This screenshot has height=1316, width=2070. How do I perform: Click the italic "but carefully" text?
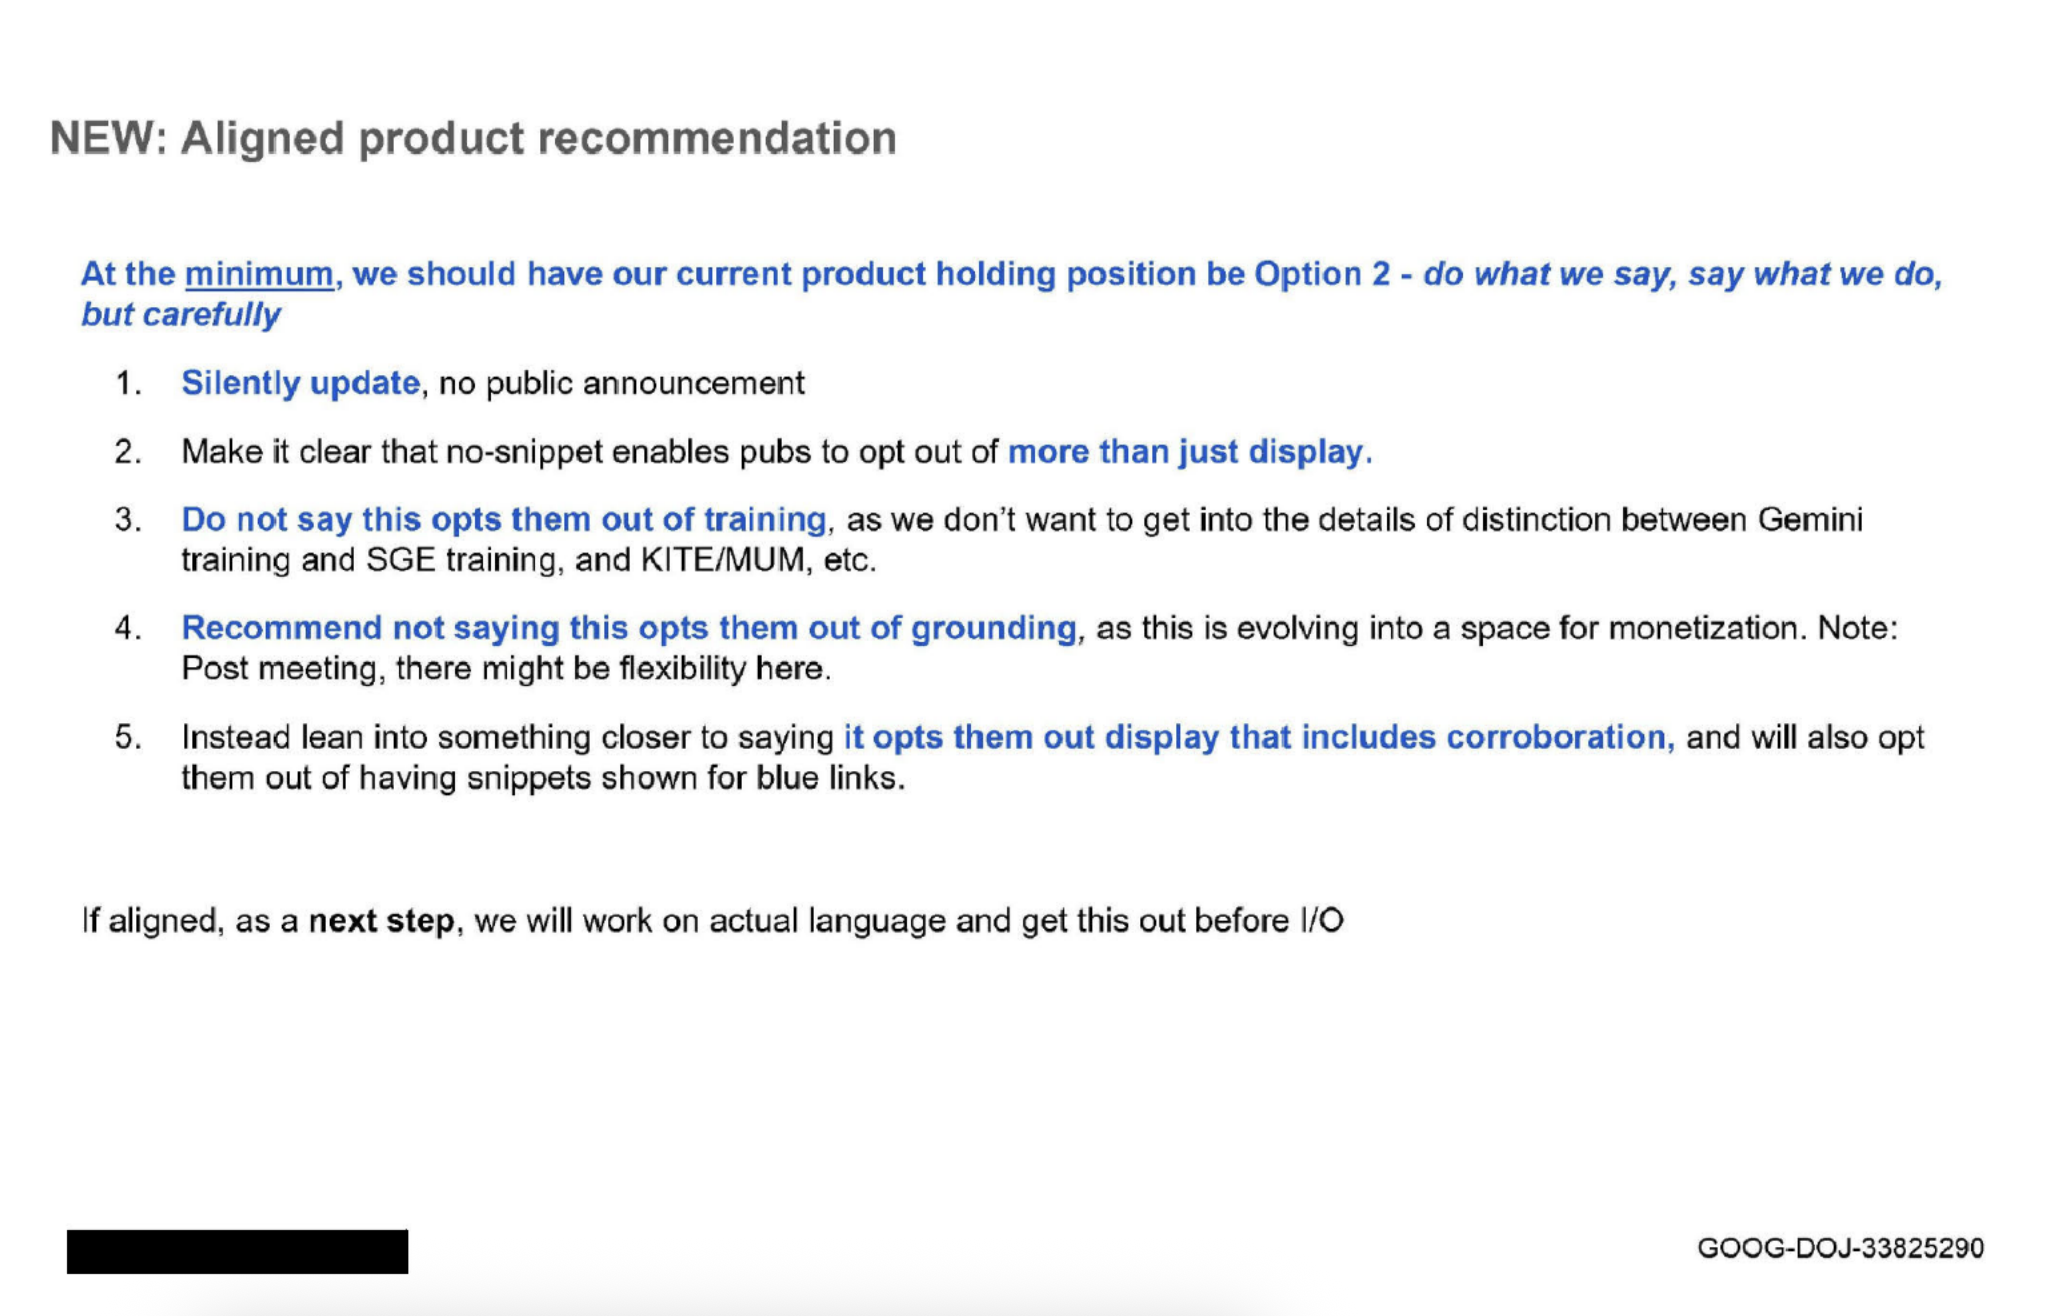pos(181,315)
